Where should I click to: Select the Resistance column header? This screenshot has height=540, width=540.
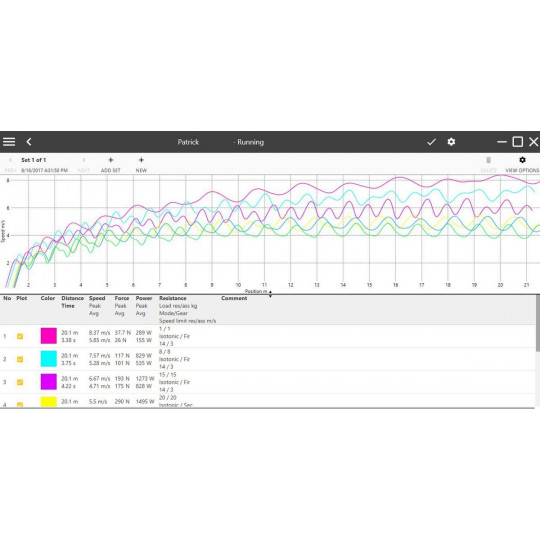coord(173,298)
